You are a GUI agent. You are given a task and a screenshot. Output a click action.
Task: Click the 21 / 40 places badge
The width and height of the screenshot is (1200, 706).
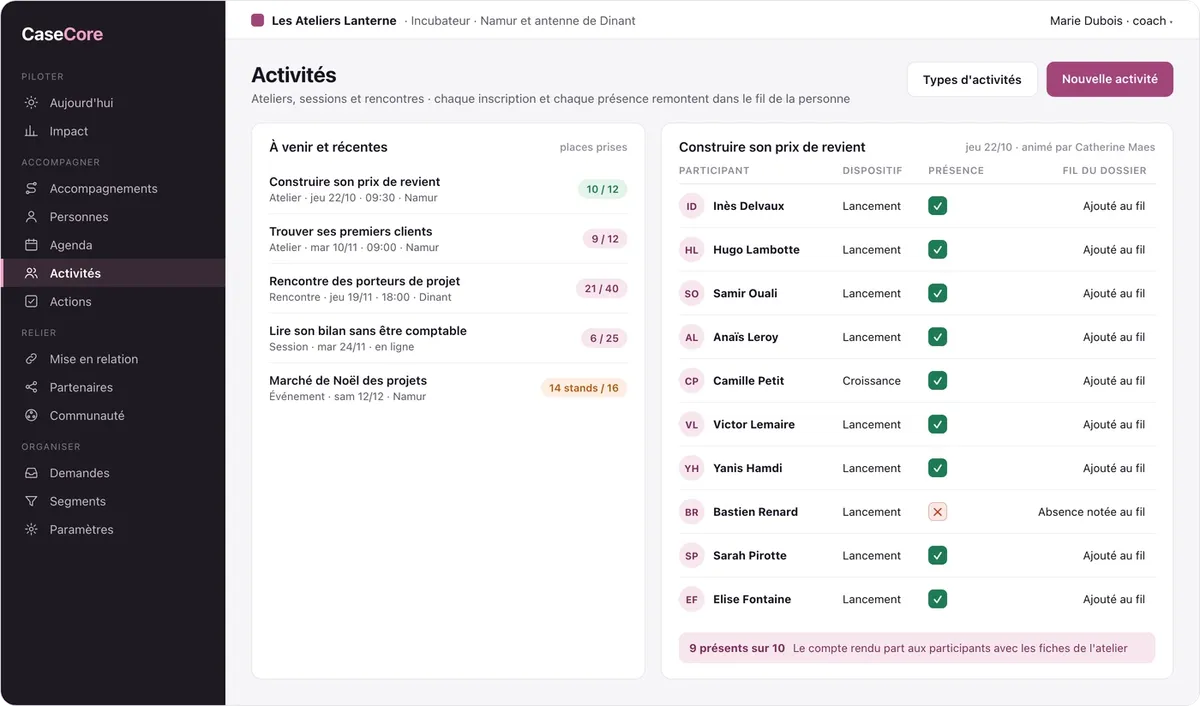601,289
